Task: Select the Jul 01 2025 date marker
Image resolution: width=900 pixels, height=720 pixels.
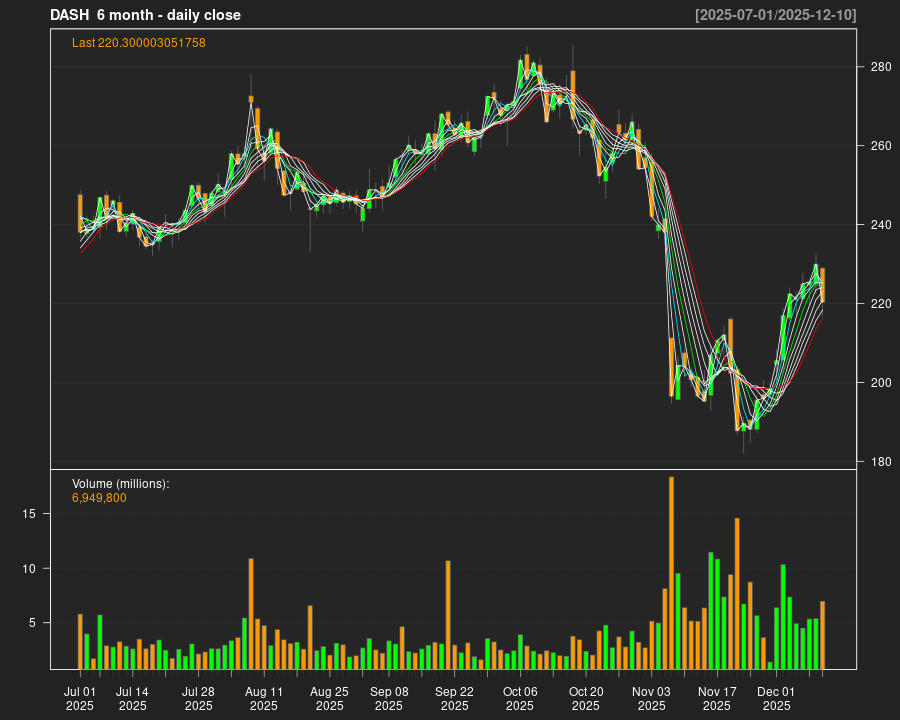Action: point(80,698)
